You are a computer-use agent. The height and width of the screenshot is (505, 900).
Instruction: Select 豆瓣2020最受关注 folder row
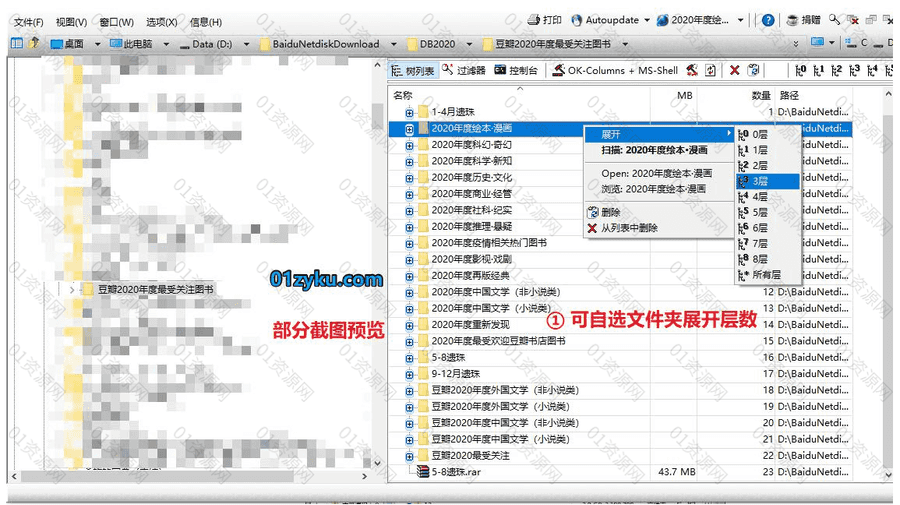click(x=619, y=456)
